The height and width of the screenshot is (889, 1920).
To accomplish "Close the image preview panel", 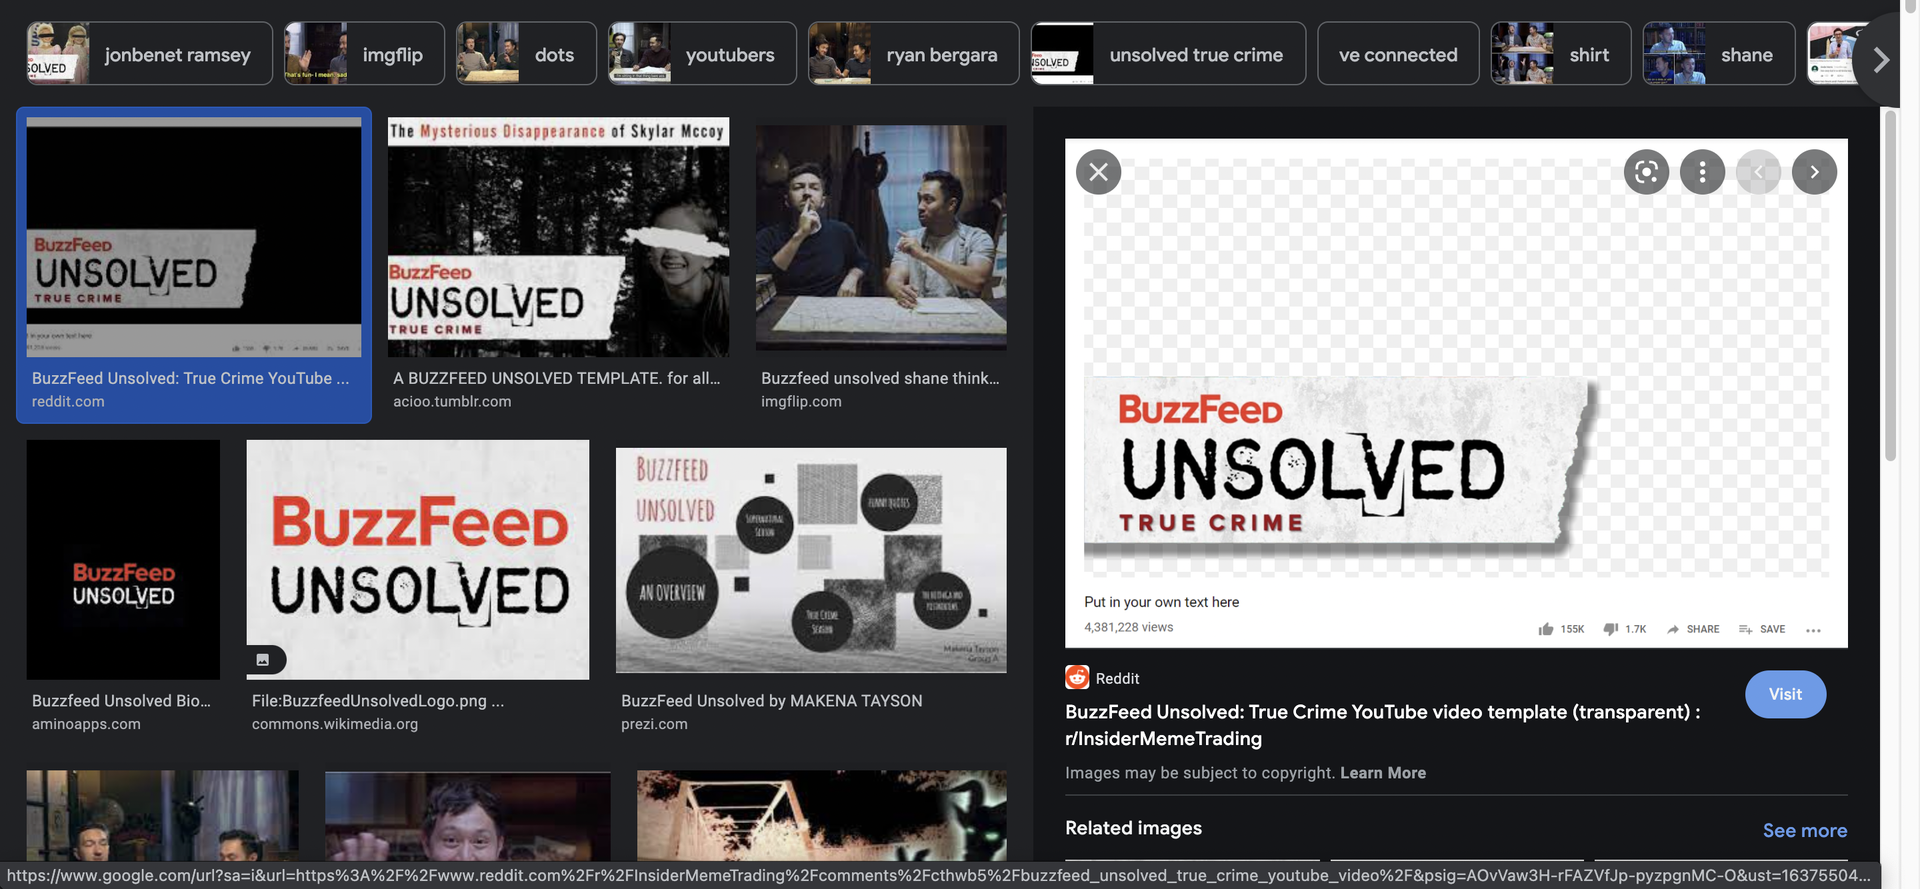I will coord(1098,172).
